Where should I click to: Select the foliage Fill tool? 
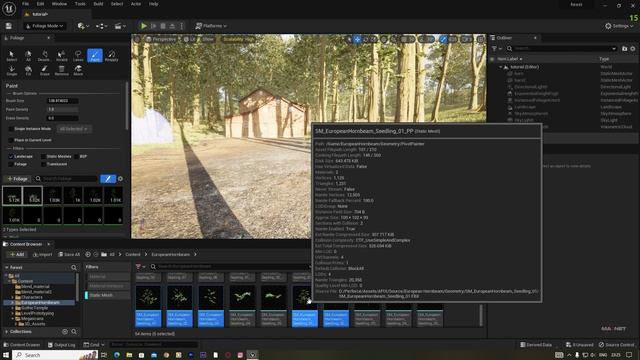click(x=28, y=71)
